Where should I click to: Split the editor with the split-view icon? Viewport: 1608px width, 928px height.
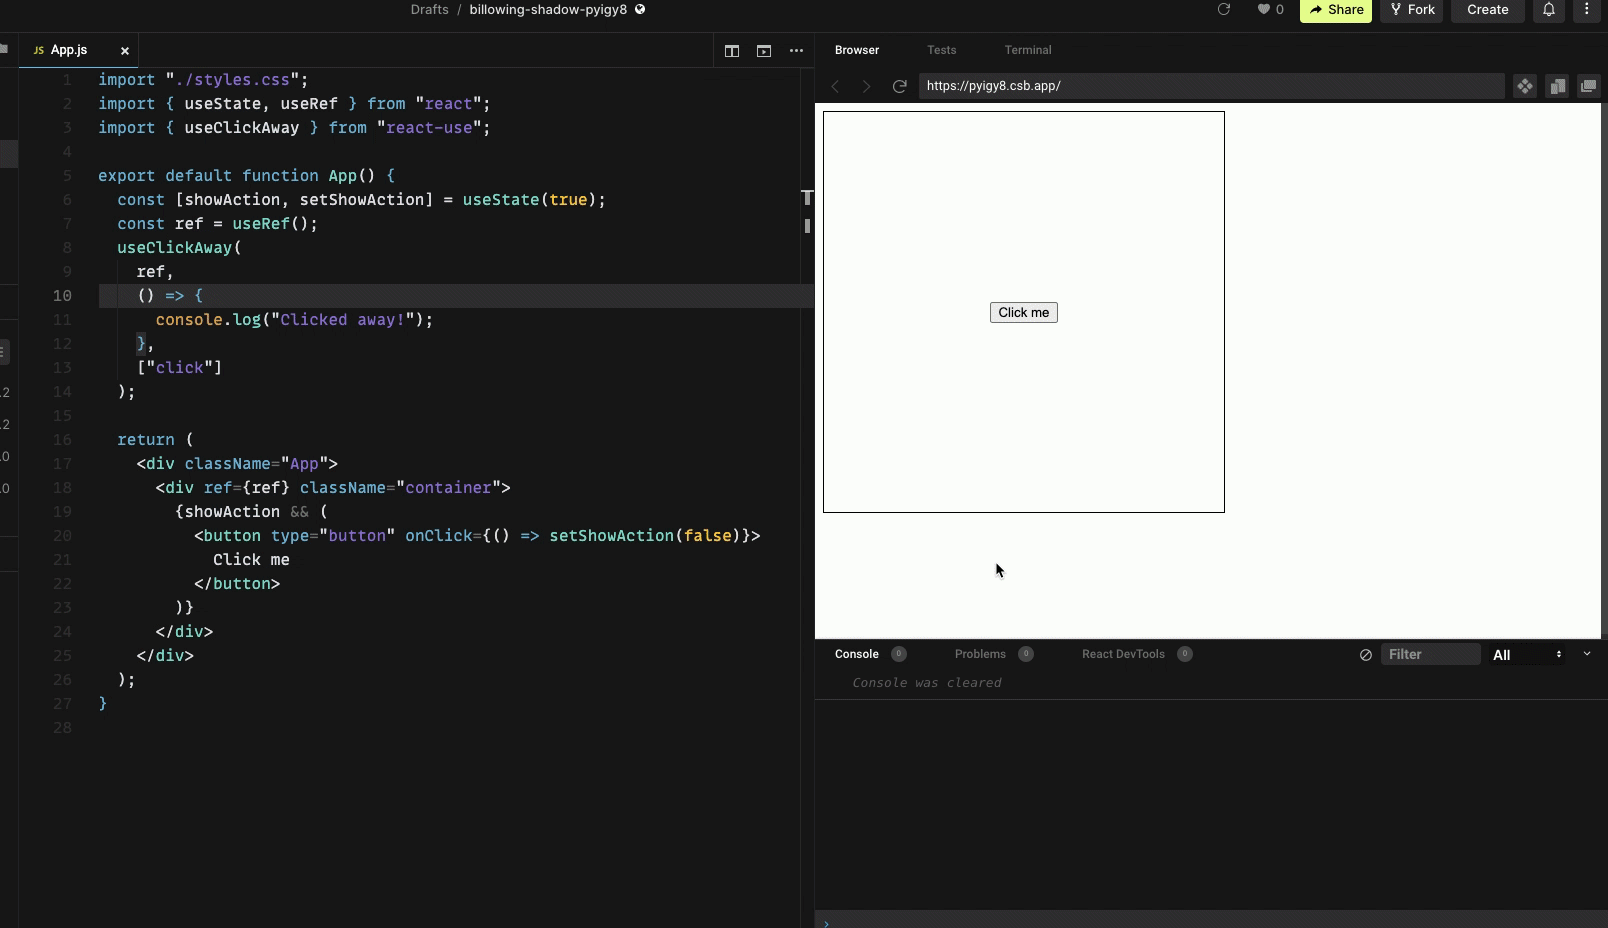point(732,51)
